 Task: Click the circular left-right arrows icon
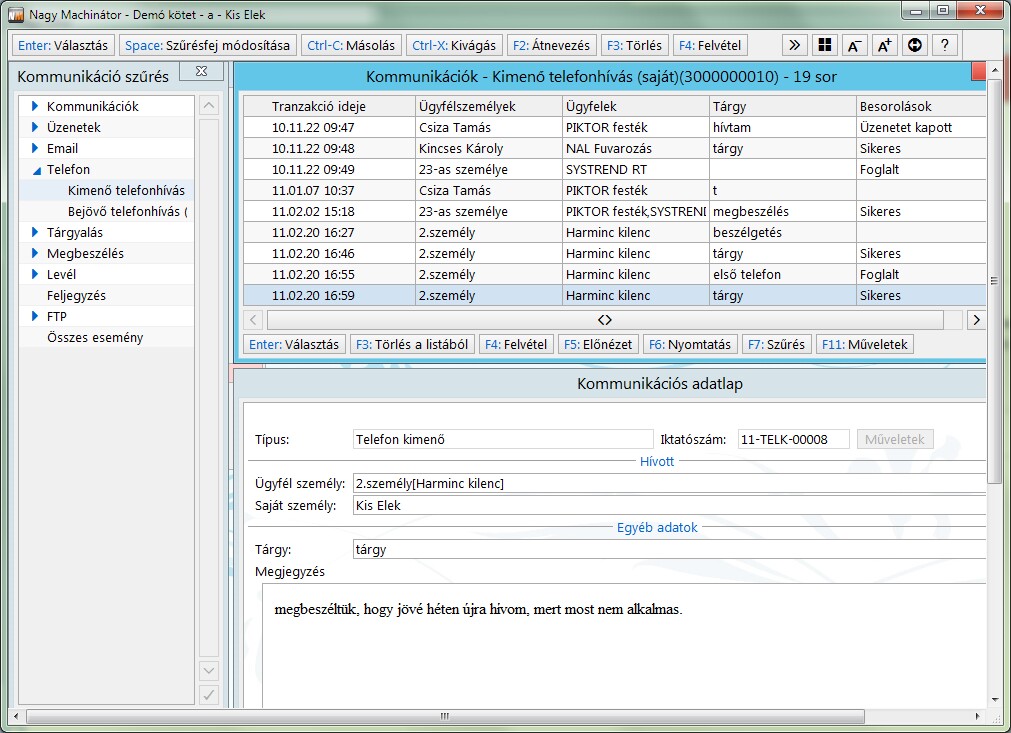click(914, 45)
